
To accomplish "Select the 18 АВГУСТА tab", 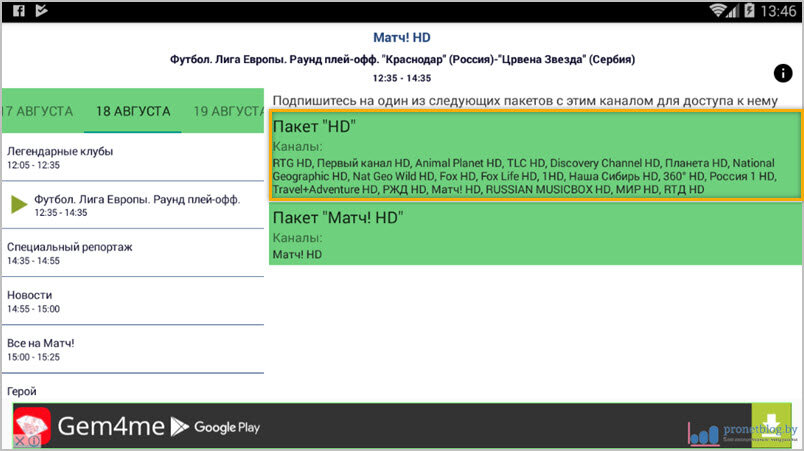I will [x=133, y=111].
